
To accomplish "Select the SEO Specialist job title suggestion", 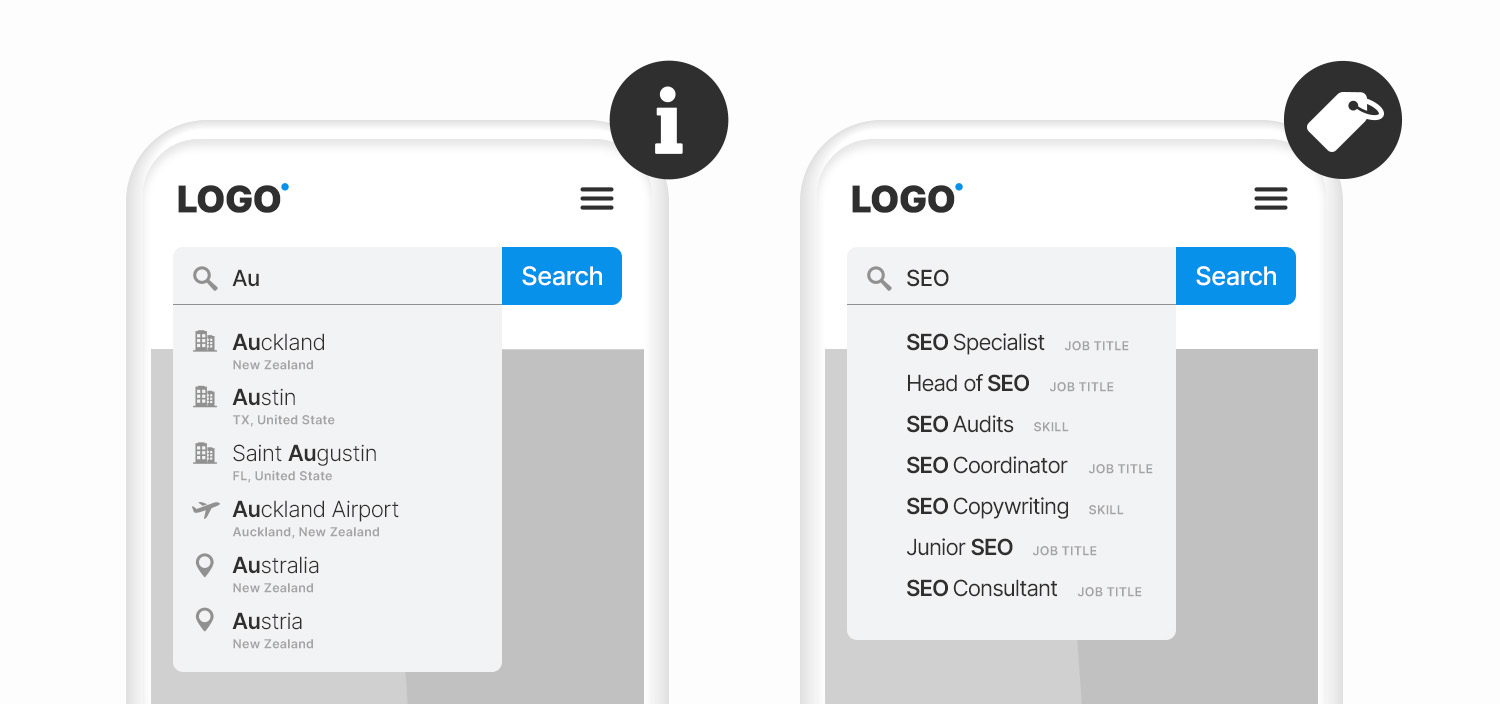I will pyautogui.click(x=975, y=342).
